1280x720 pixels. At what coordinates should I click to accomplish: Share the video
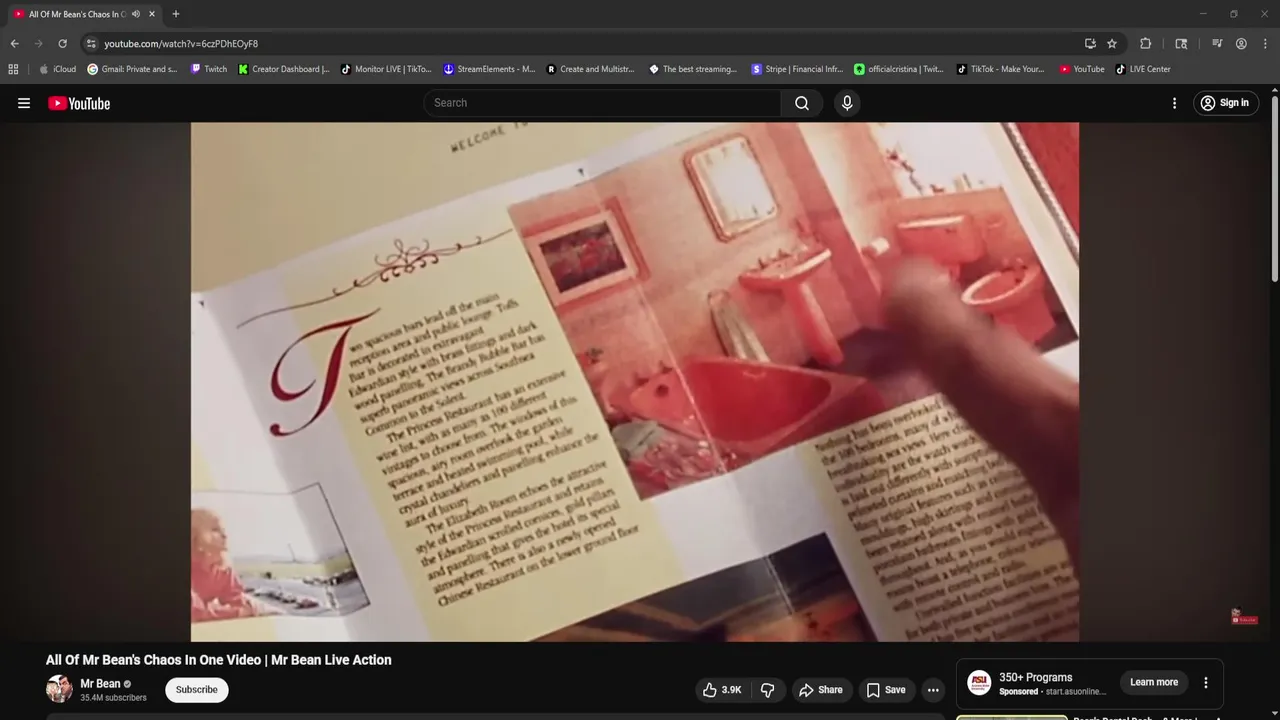click(x=820, y=690)
